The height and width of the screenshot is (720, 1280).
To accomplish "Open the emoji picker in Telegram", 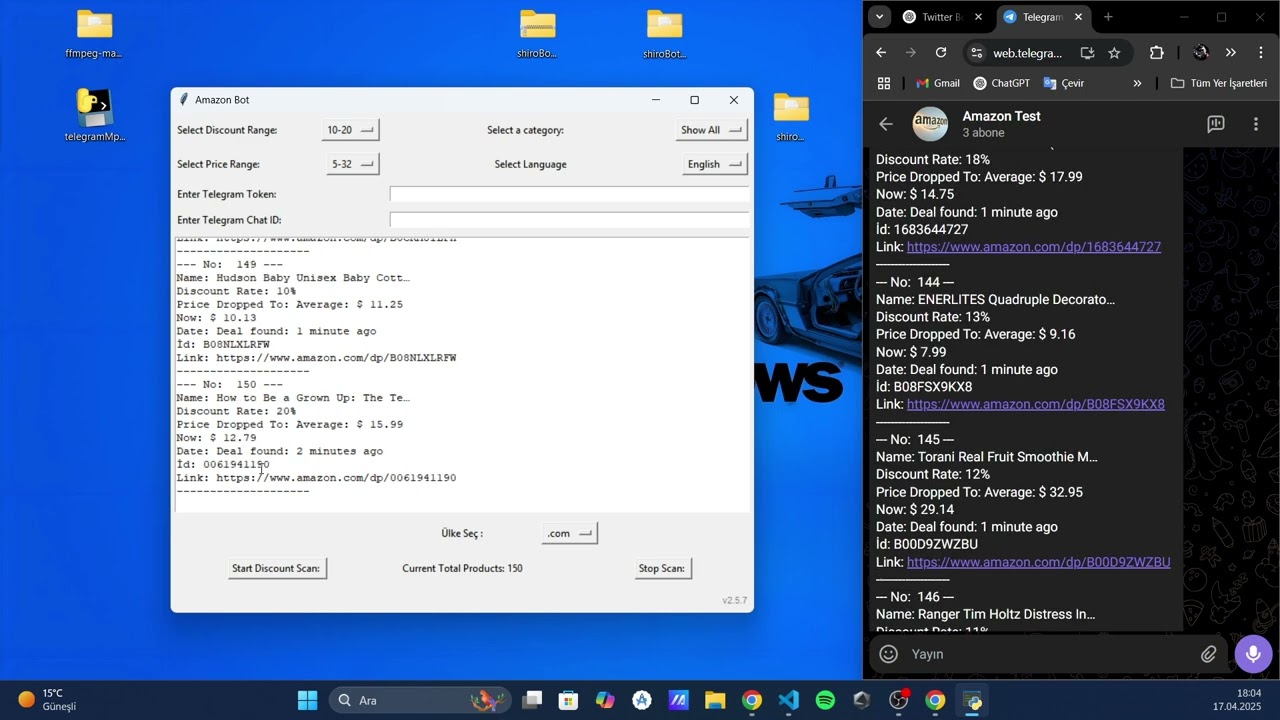I will [888, 654].
